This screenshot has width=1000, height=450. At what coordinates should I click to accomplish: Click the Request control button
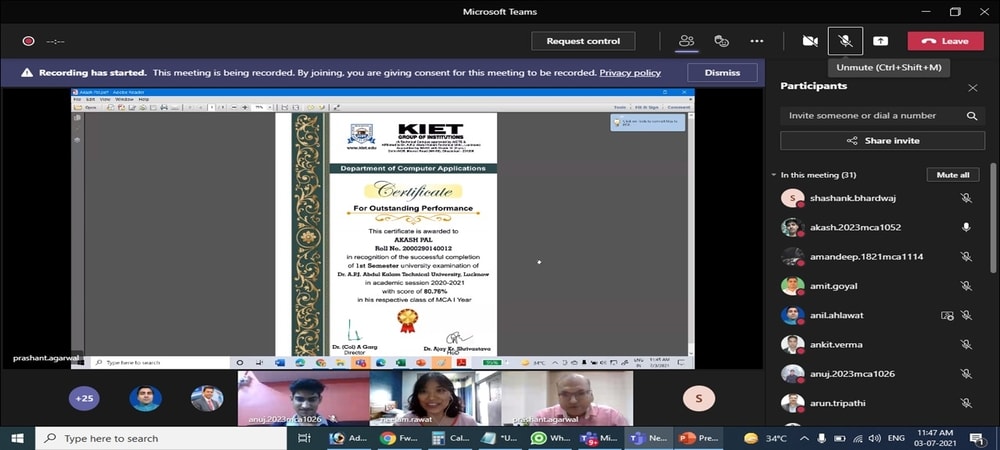583,41
